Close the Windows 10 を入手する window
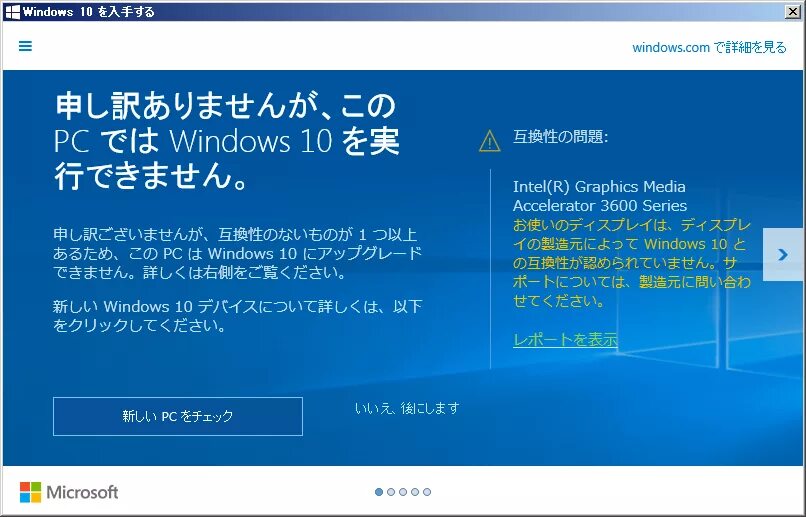Screen dimensions: 806x517 [x=793, y=11]
